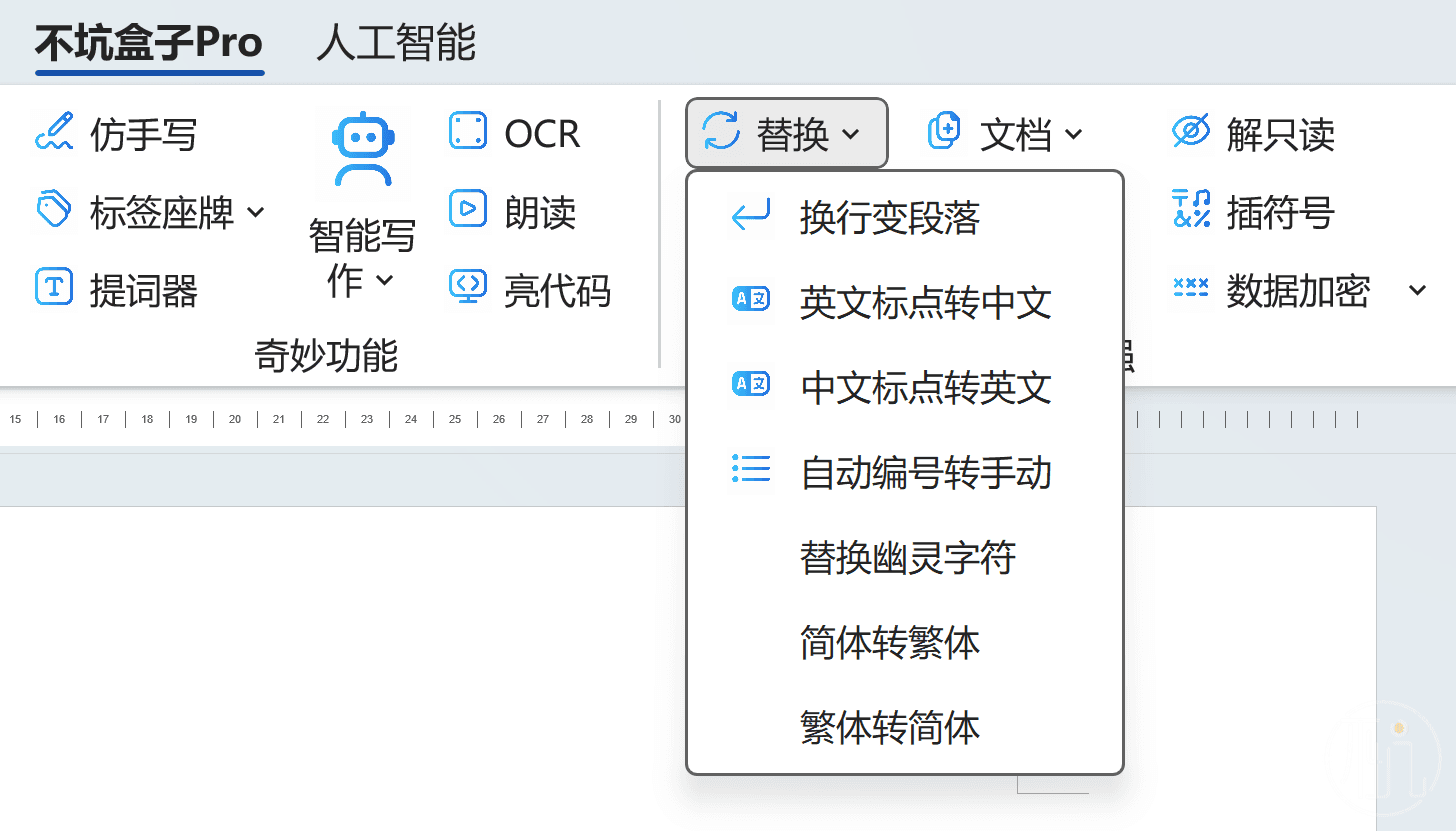Choose 英文标点转中文 menu entry
1456x831 pixels.
pyautogui.click(x=905, y=303)
